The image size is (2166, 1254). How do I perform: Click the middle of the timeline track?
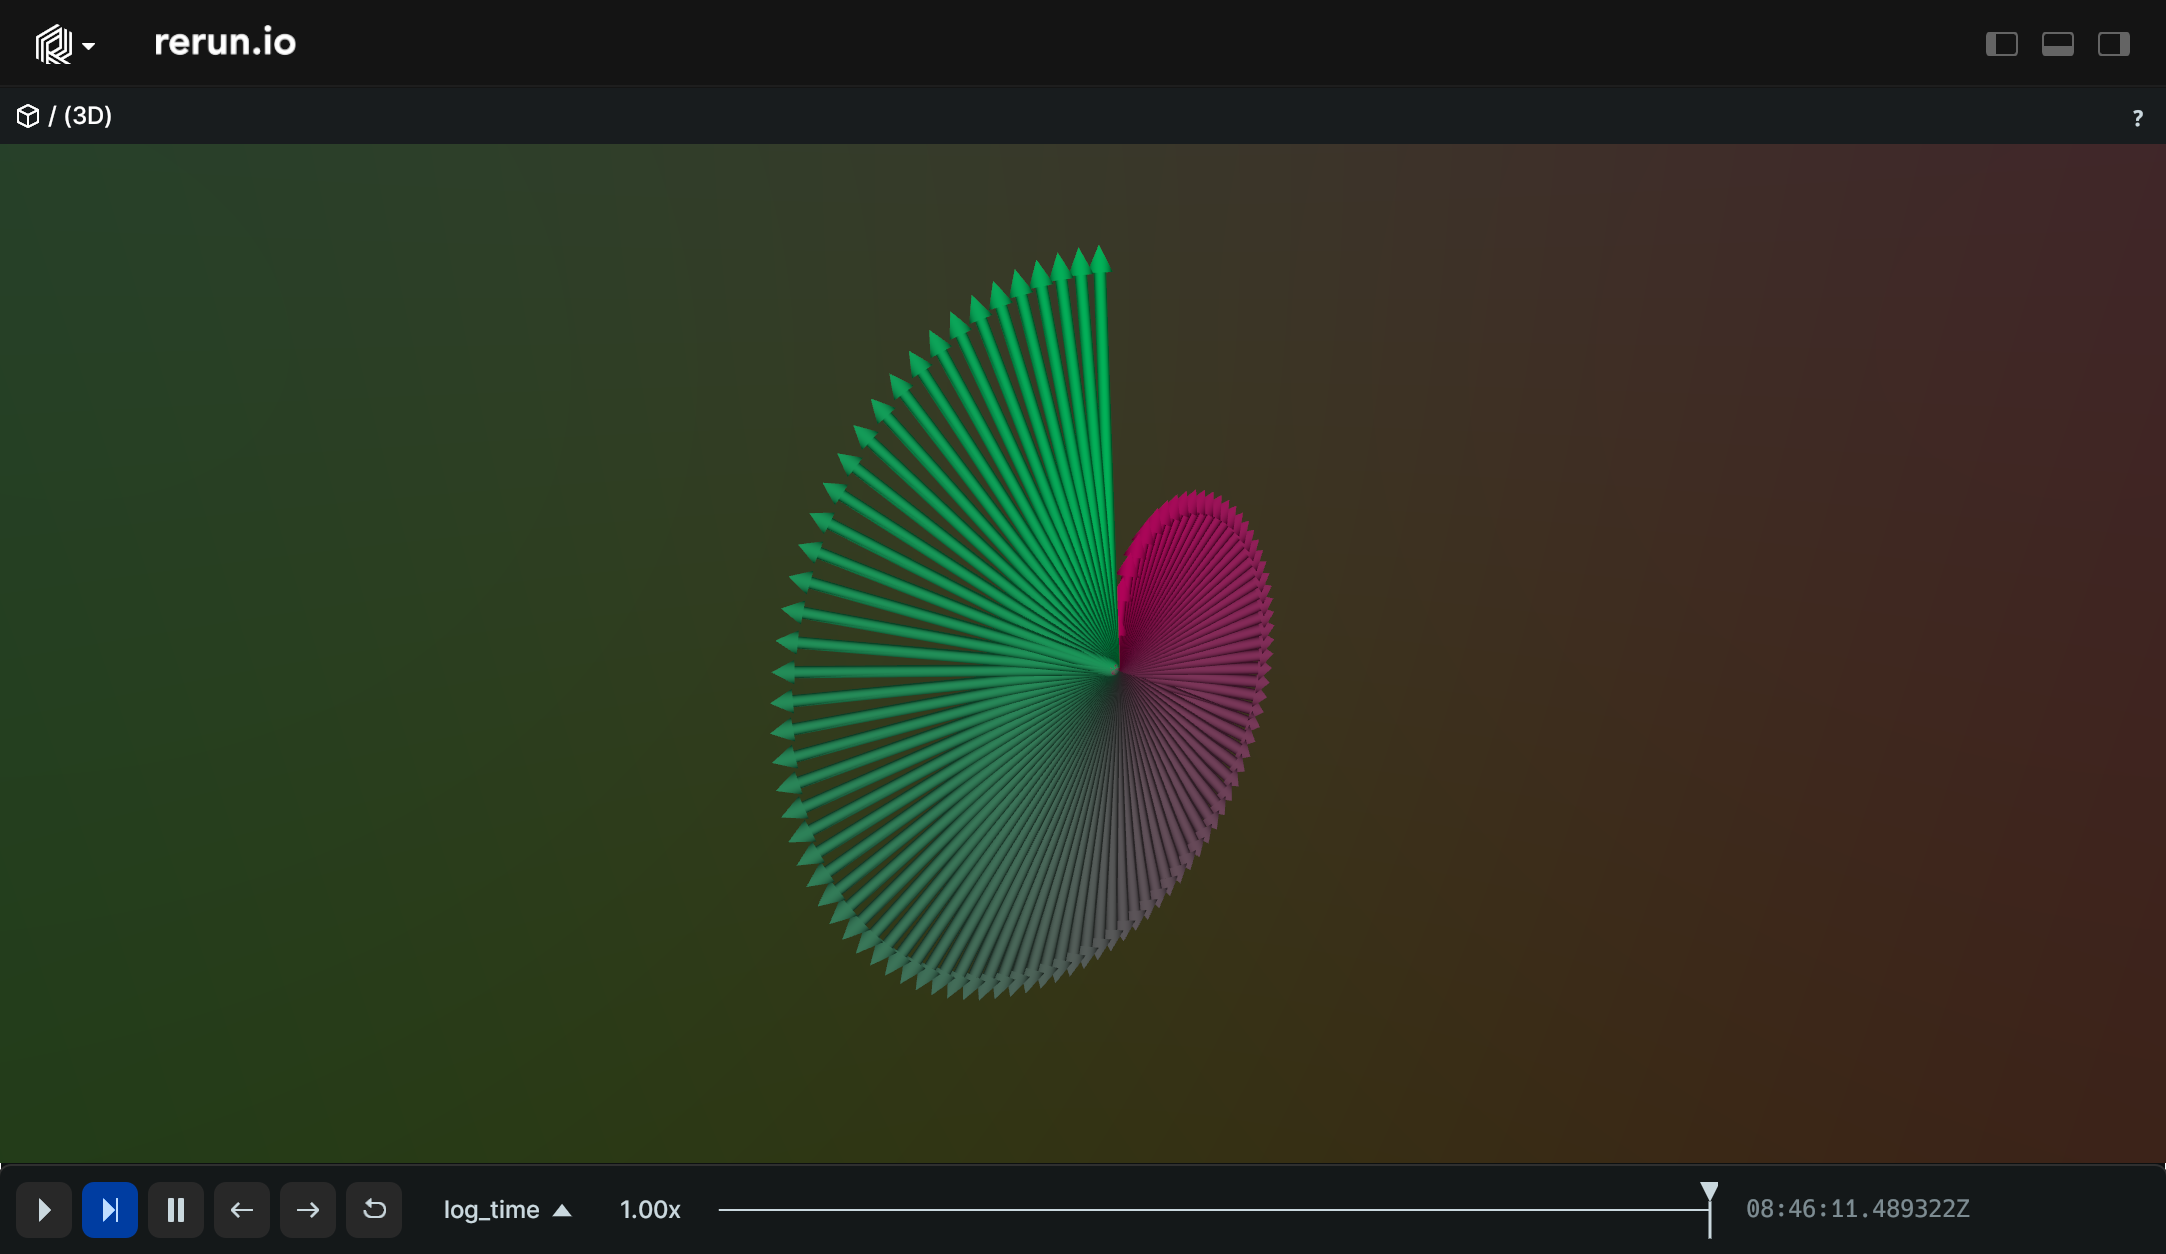pyautogui.click(x=1214, y=1210)
